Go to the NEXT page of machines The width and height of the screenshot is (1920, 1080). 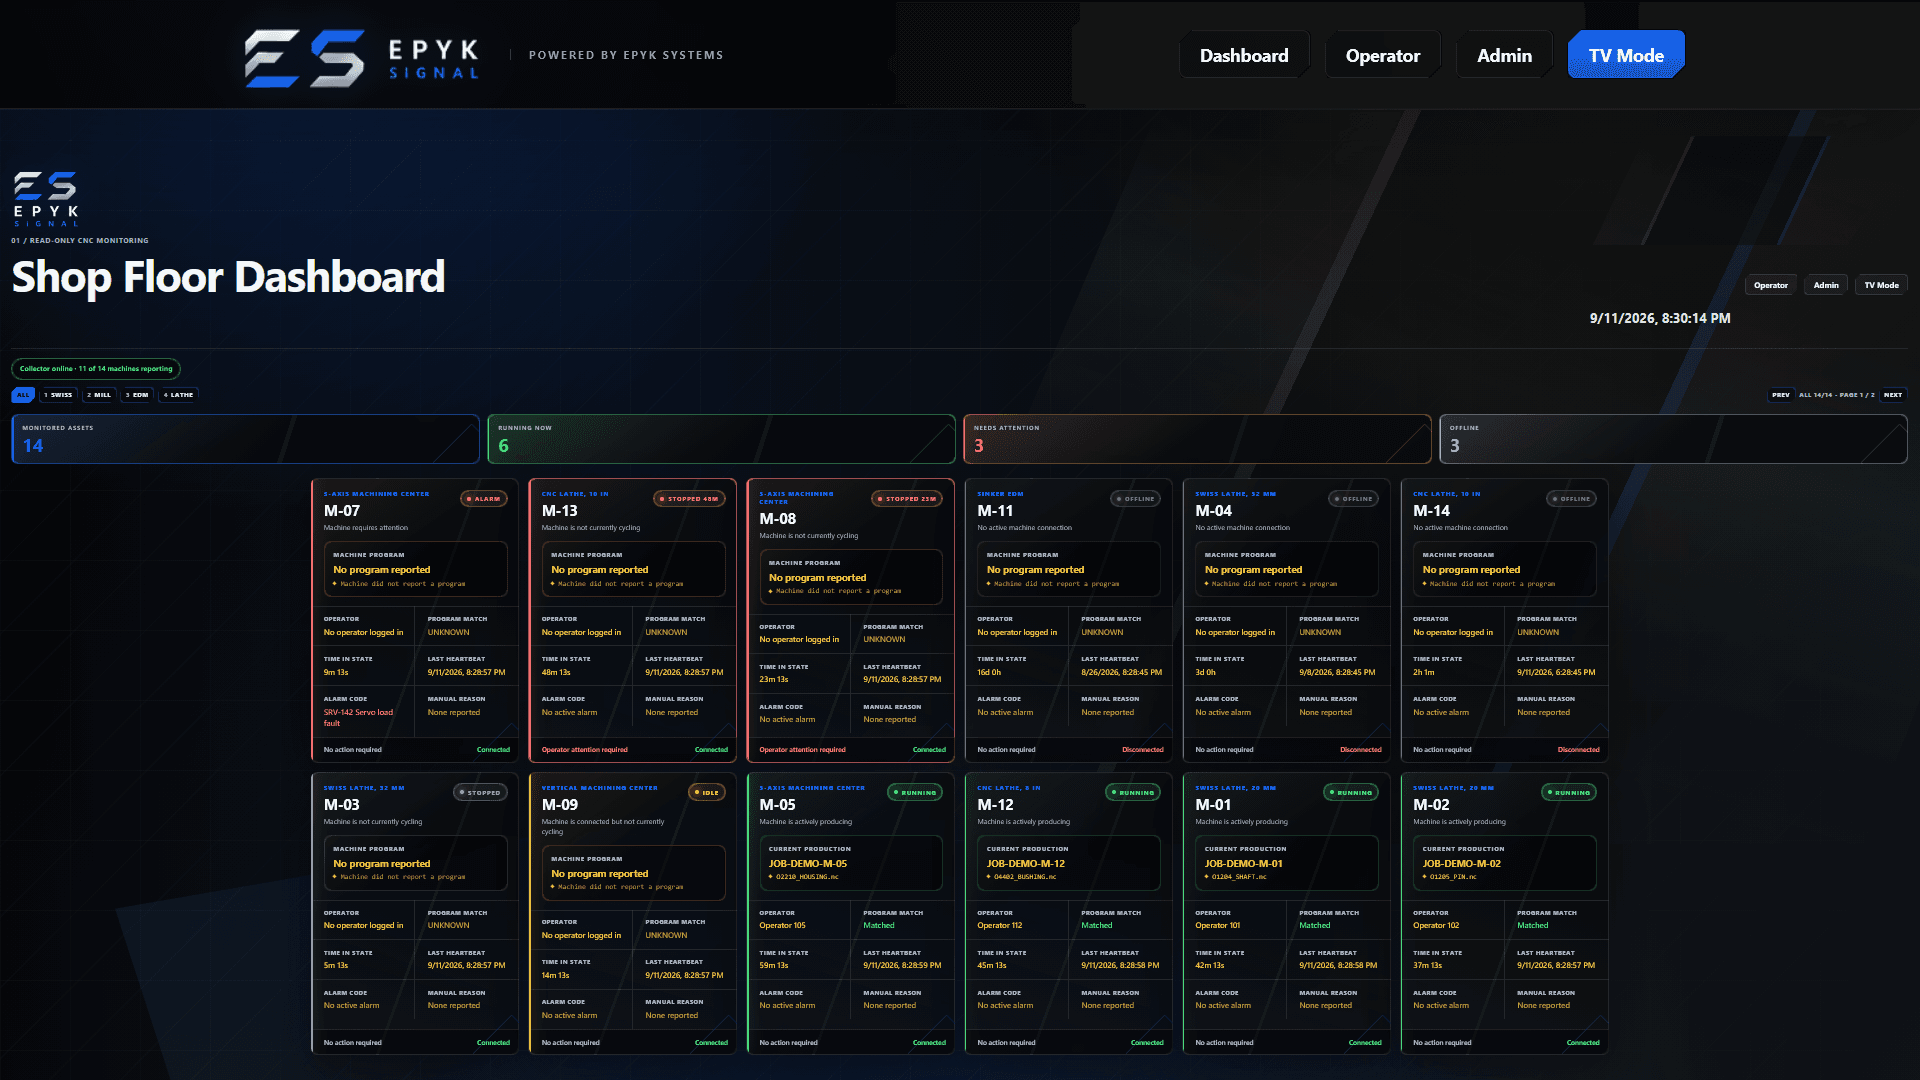(1893, 395)
